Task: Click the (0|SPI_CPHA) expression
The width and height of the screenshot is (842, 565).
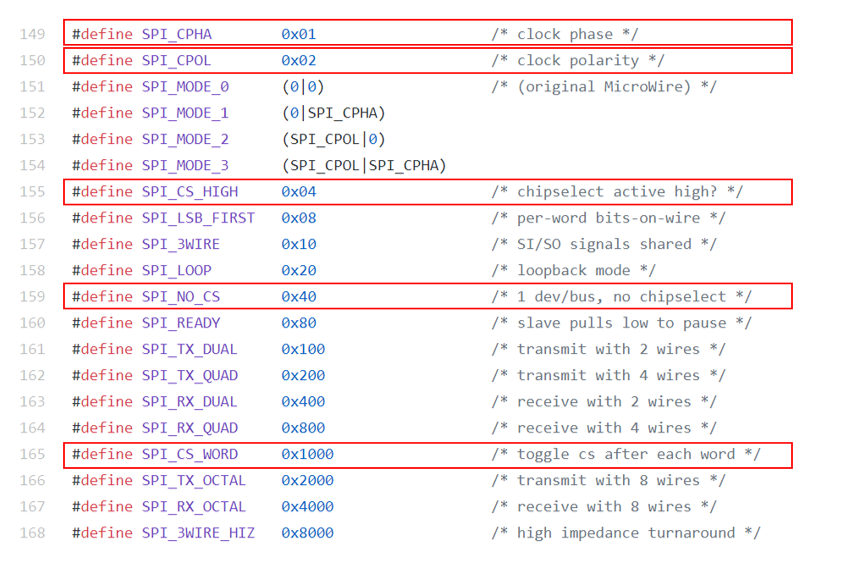Action: [334, 113]
